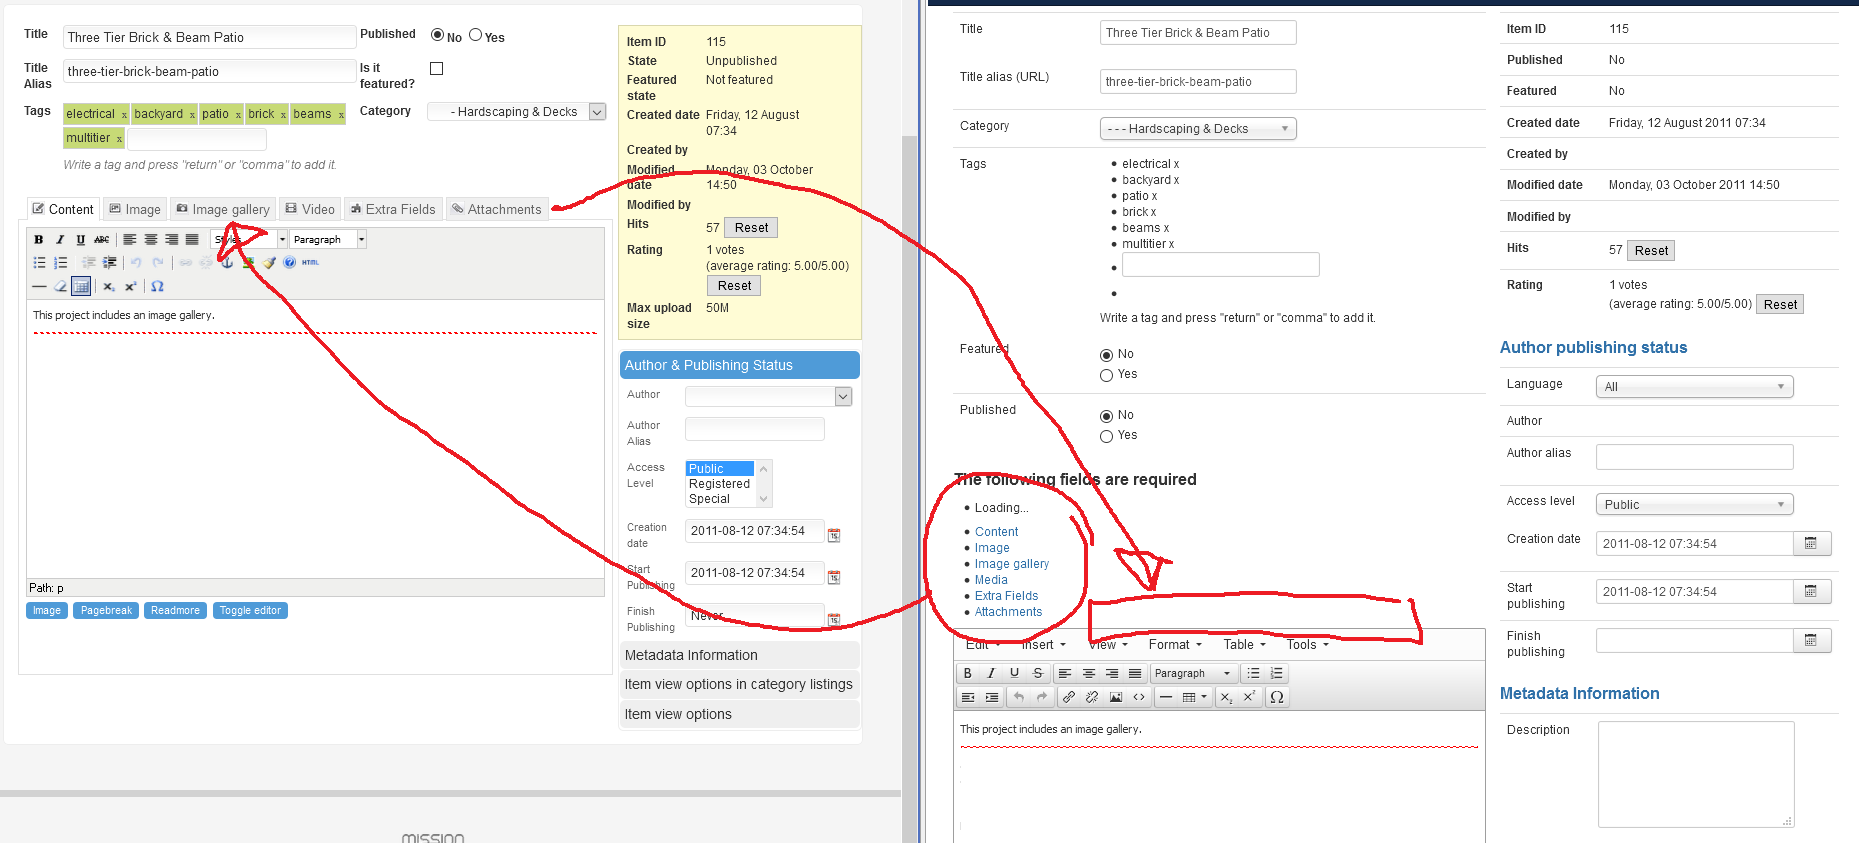Click the metadata Description textarea
The image size is (1859, 843).
tap(1696, 774)
